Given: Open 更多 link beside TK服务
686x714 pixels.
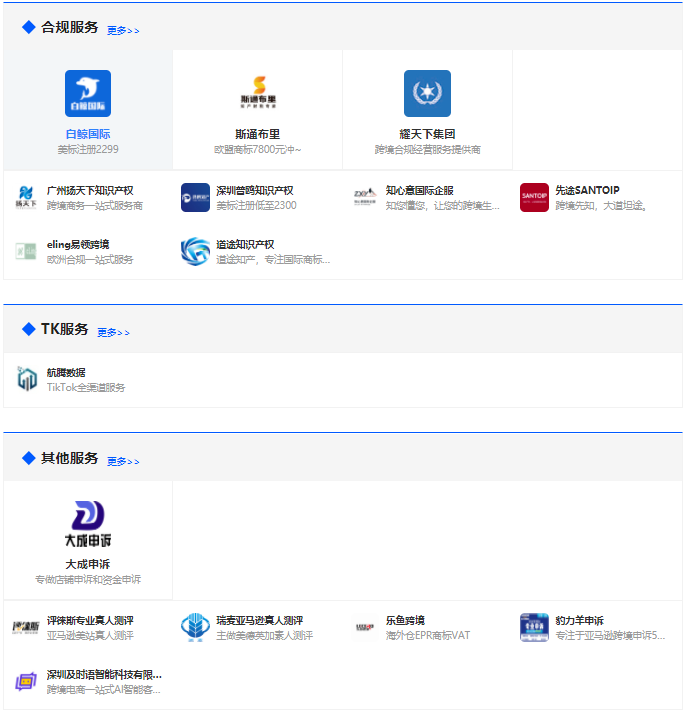Looking at the screenshot, I should point(113,332).
